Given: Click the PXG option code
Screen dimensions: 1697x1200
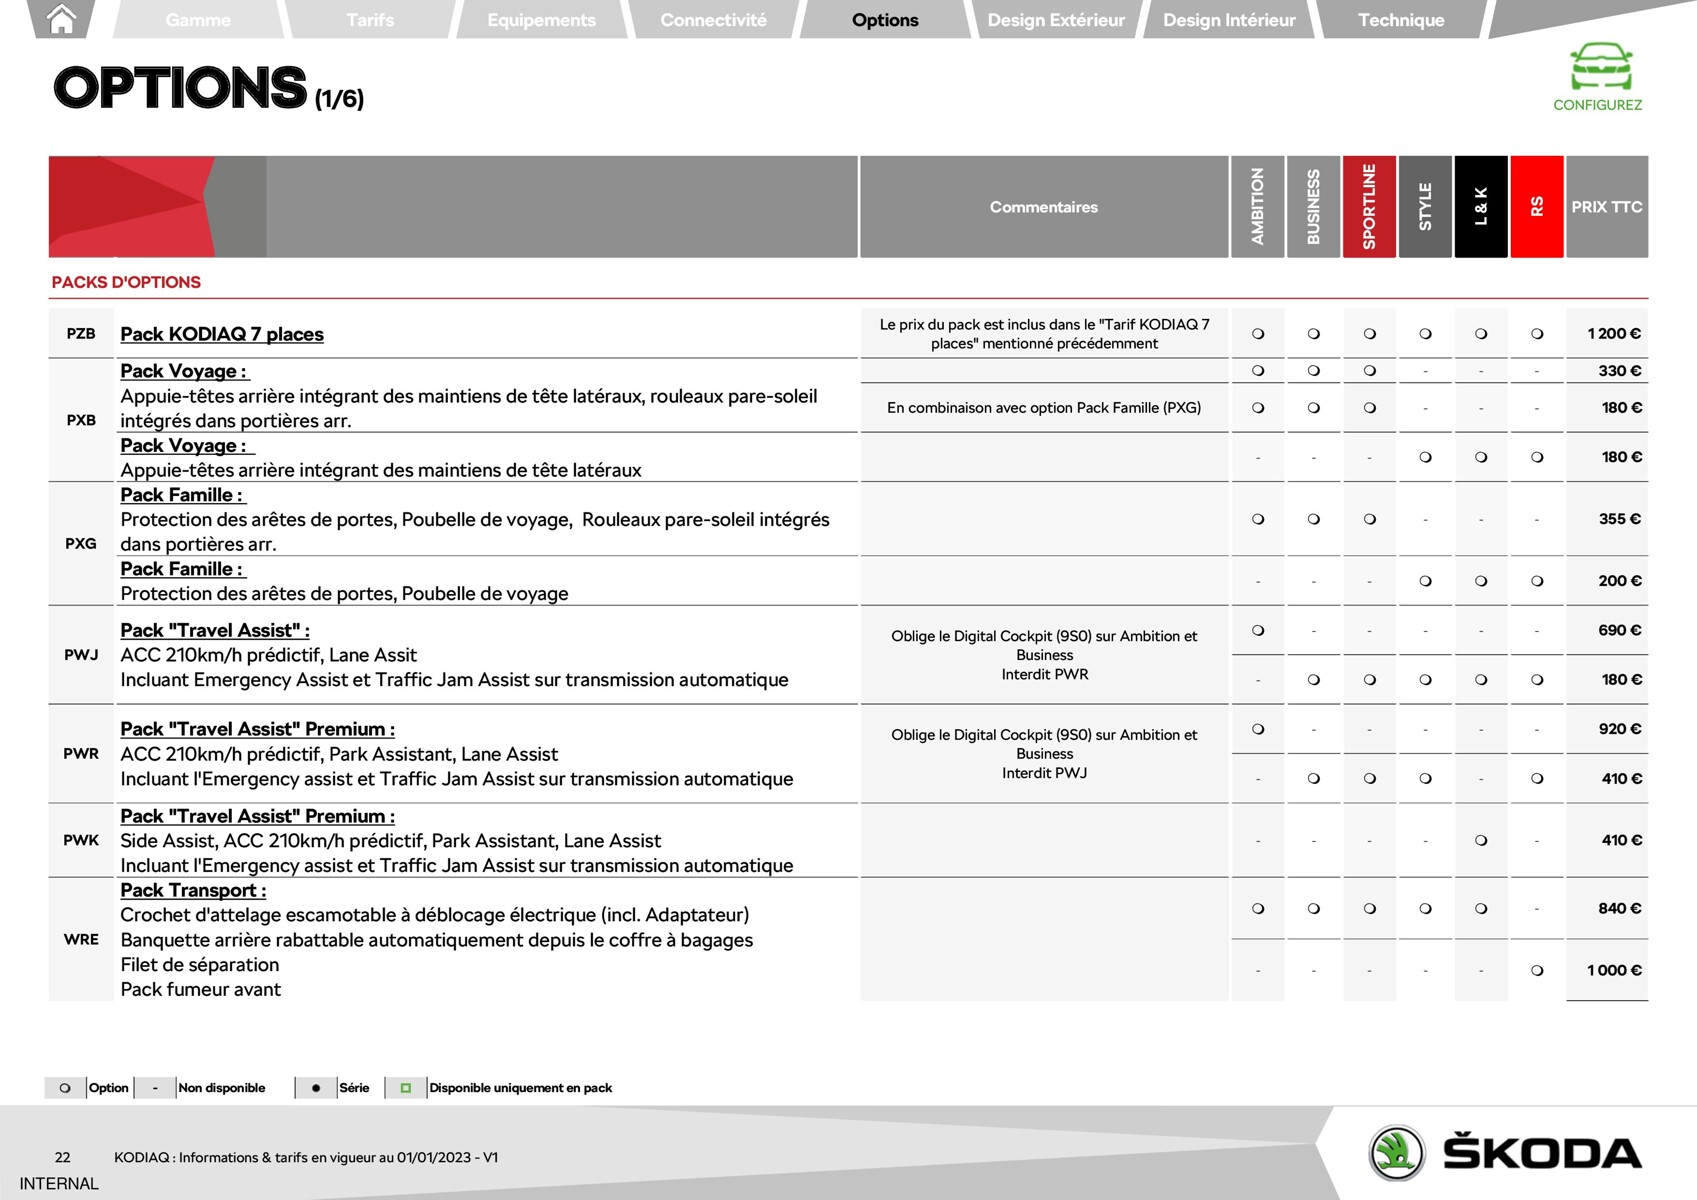Looking at the screenshot, I should point(81,544).
